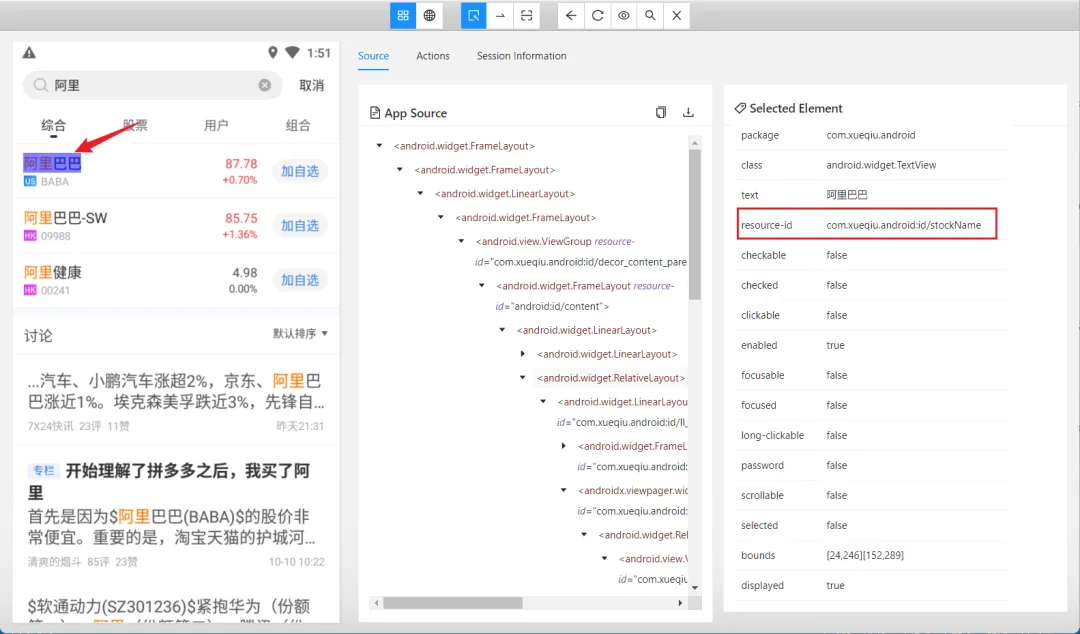Collapse the second-level FrameLayout node
The width and height of the screenshot is (1080, 634).
(400, 170)
